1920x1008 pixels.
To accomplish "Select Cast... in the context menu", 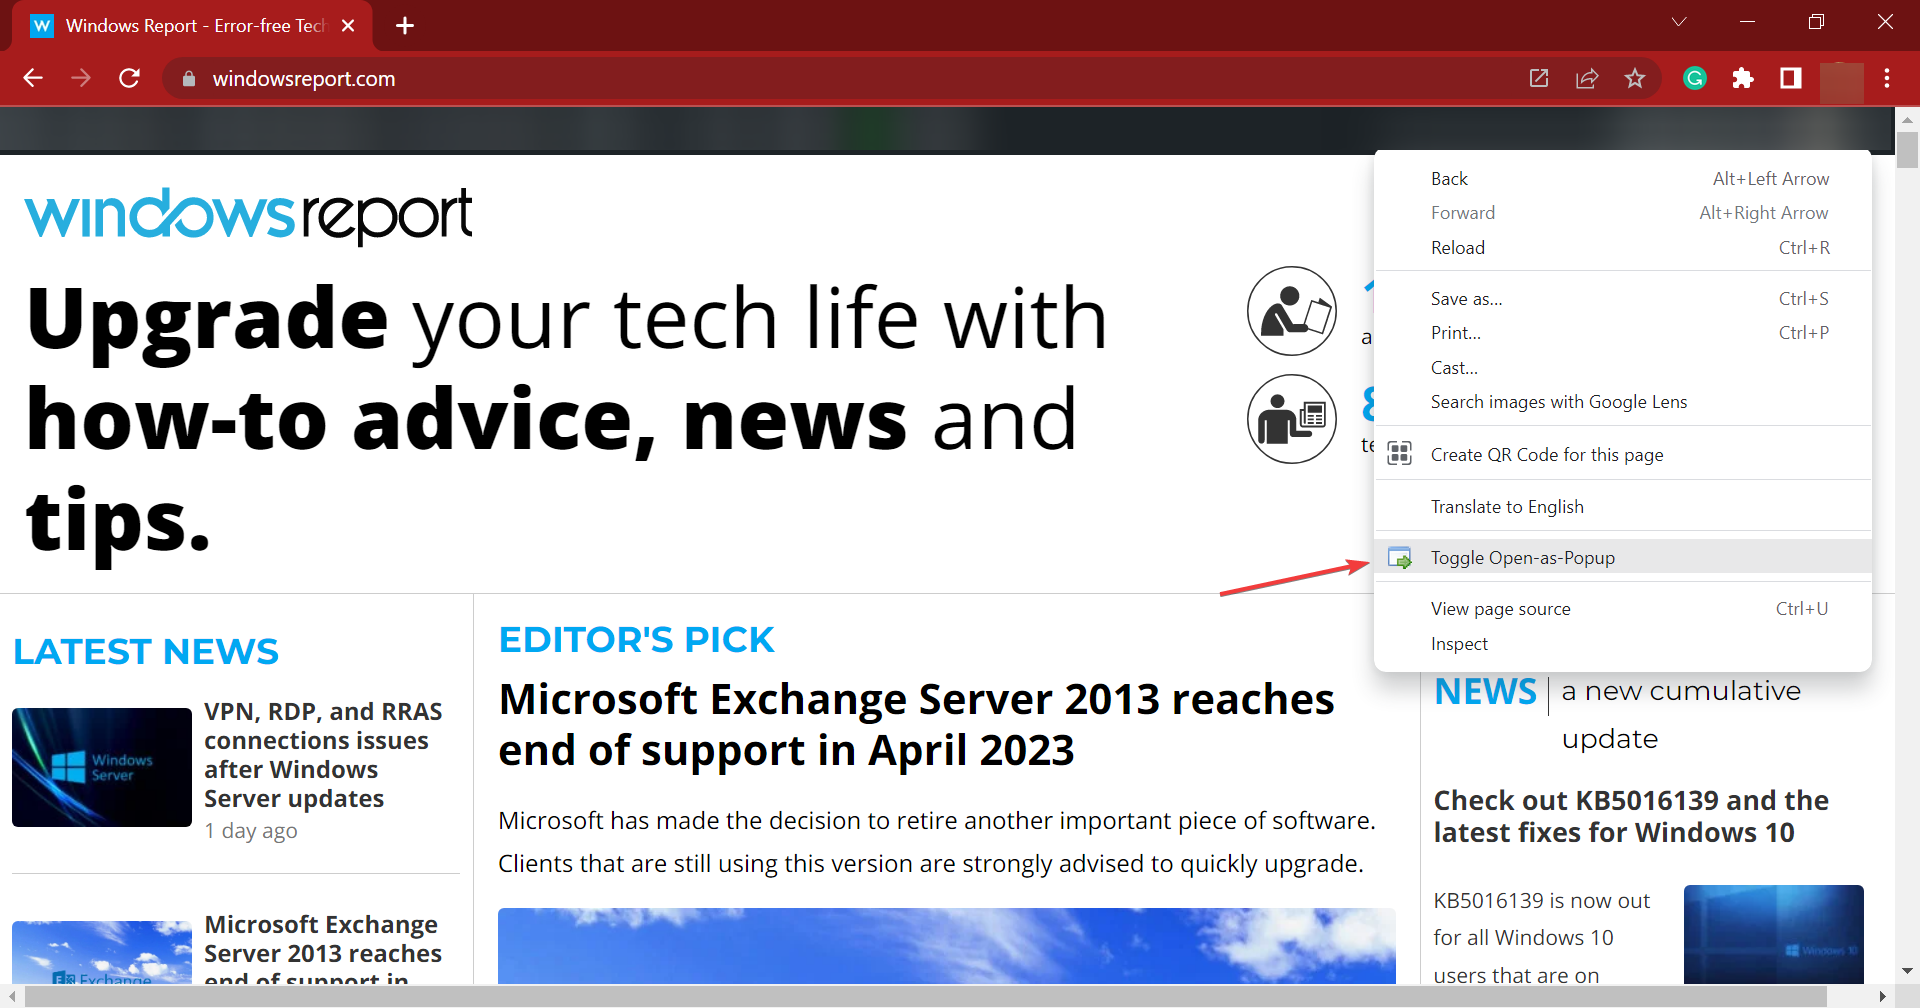I will click(1623, 368).
